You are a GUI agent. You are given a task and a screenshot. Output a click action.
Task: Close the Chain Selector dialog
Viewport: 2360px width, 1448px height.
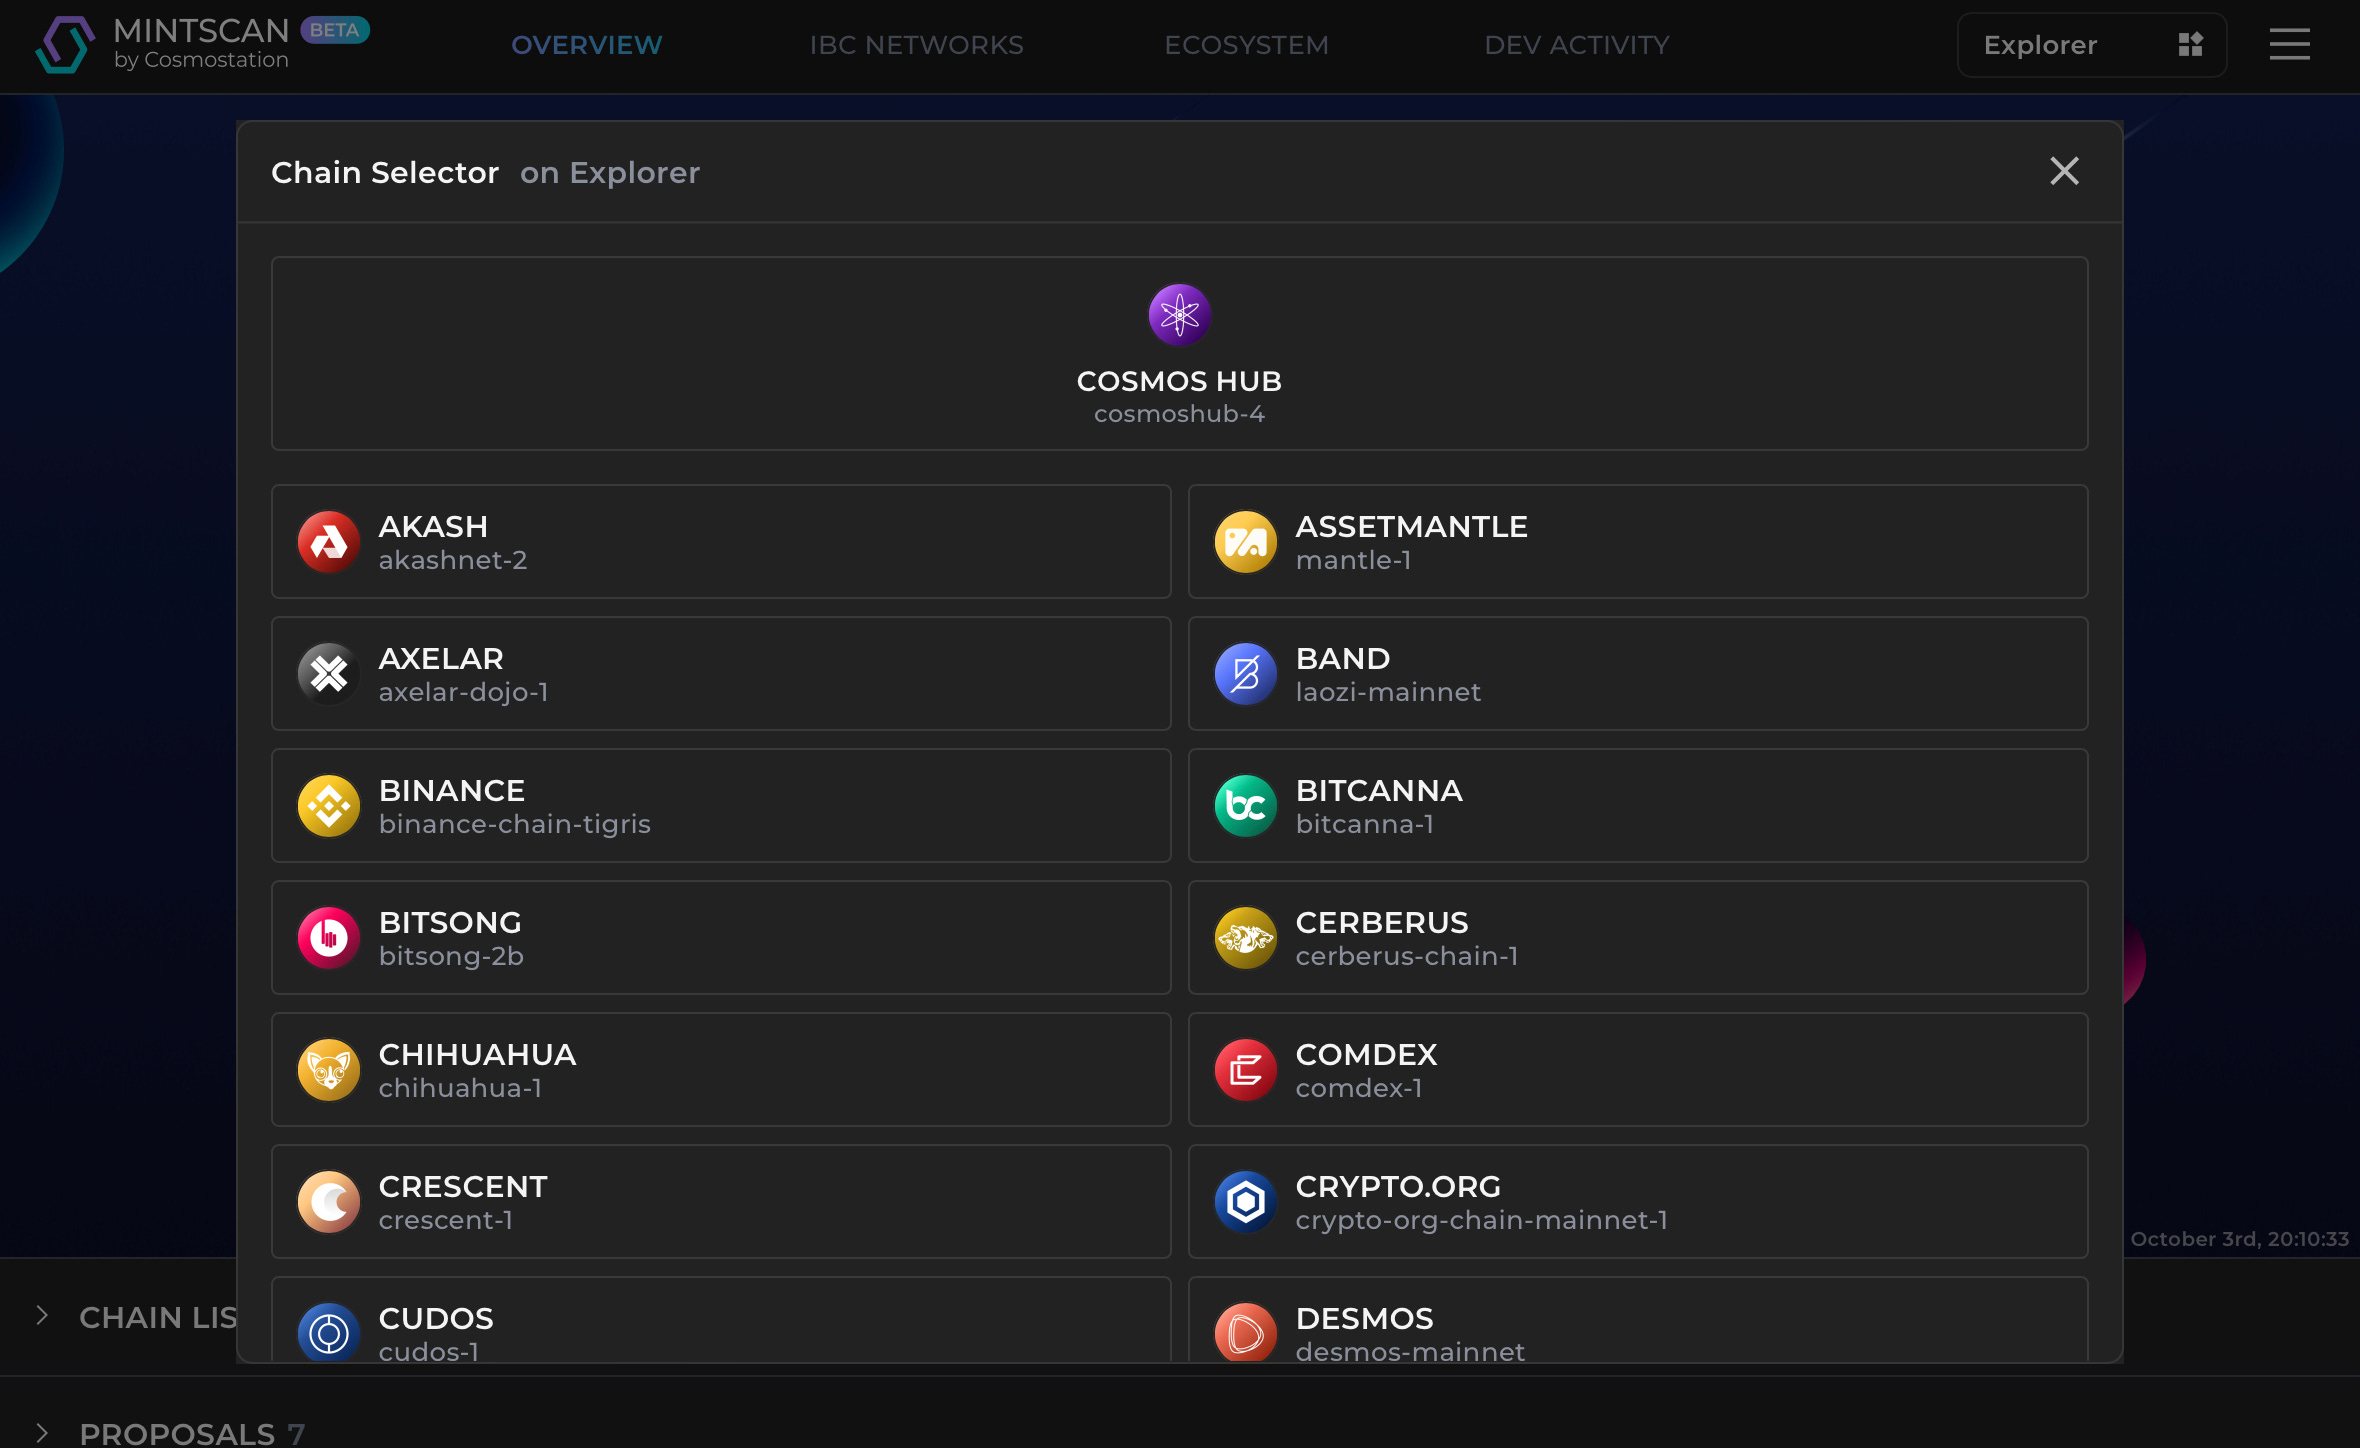(x=2064, y=171)
